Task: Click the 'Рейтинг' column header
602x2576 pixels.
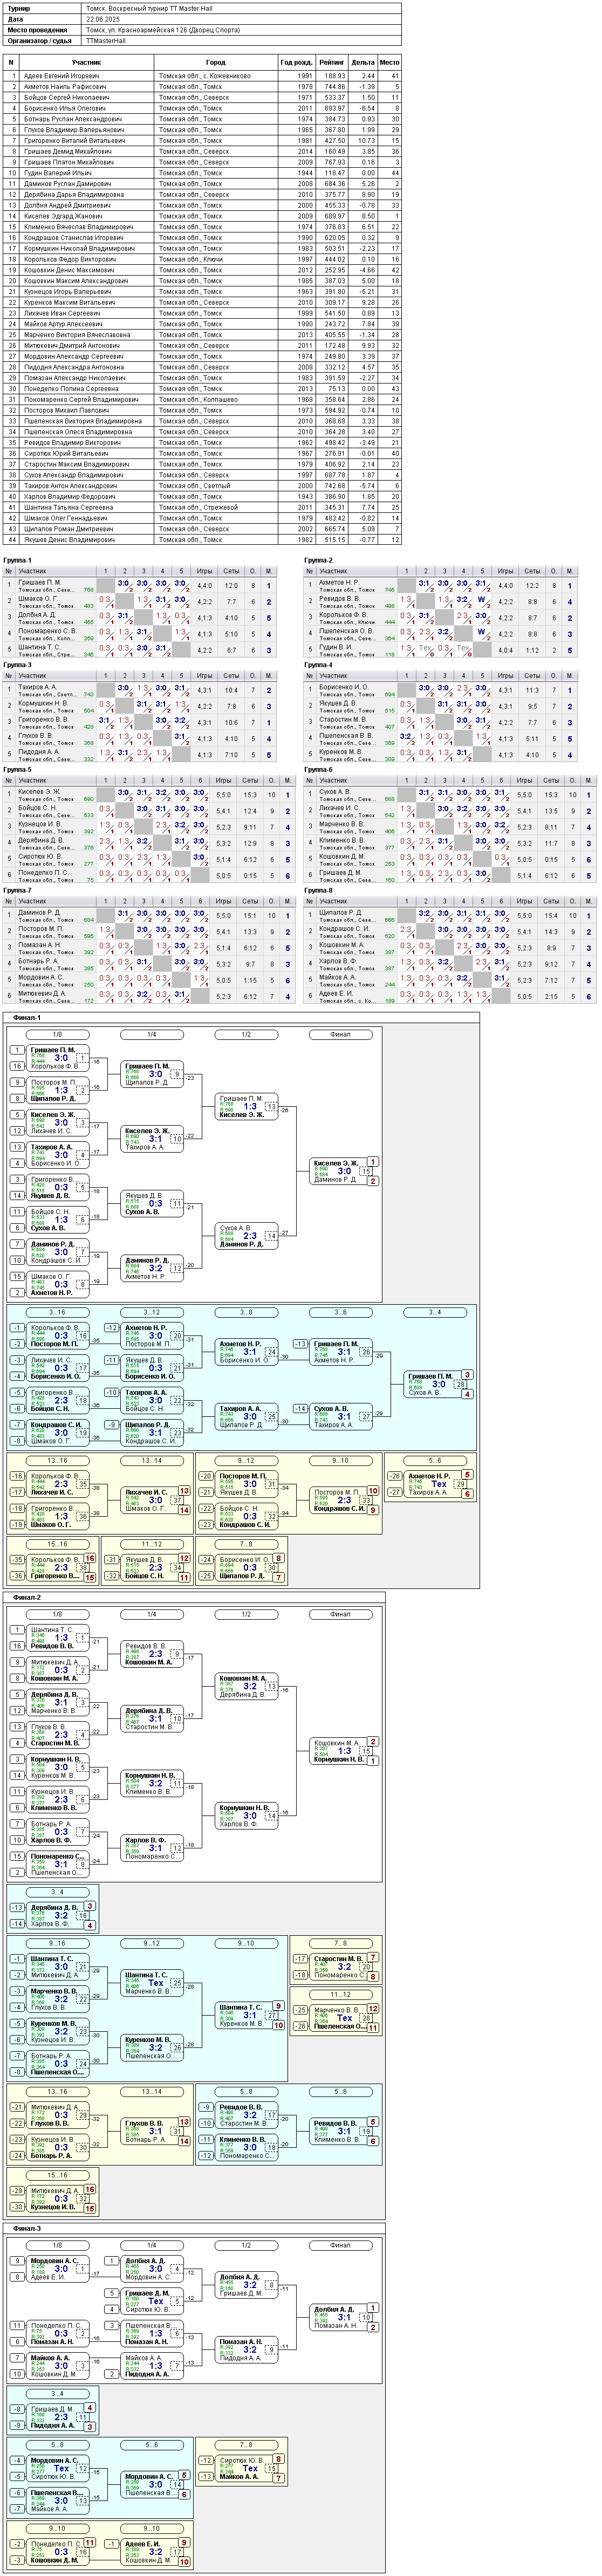Action: 331,62
